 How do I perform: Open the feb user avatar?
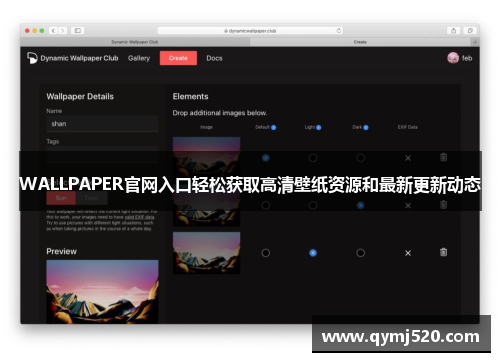click(453, 58)
